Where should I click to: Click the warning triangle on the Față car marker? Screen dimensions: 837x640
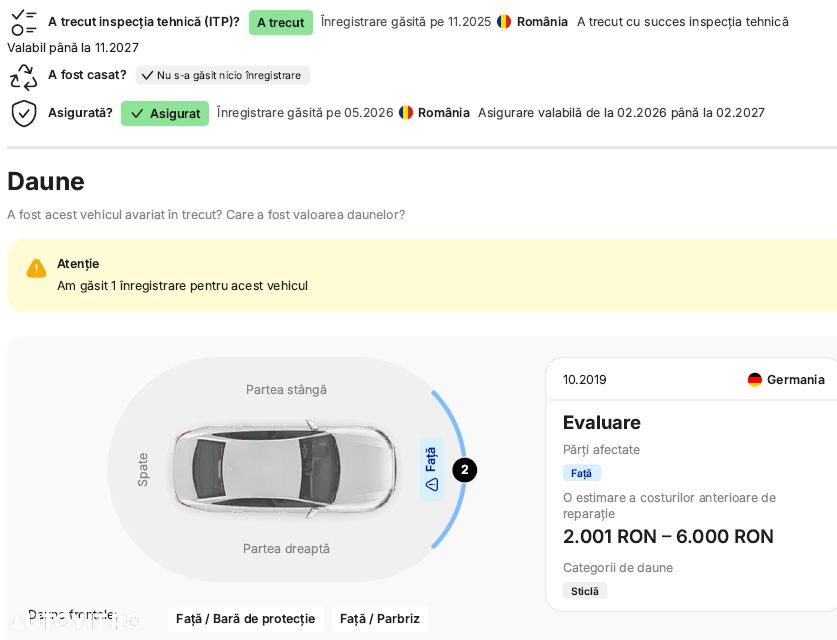[x=431, y=484]
